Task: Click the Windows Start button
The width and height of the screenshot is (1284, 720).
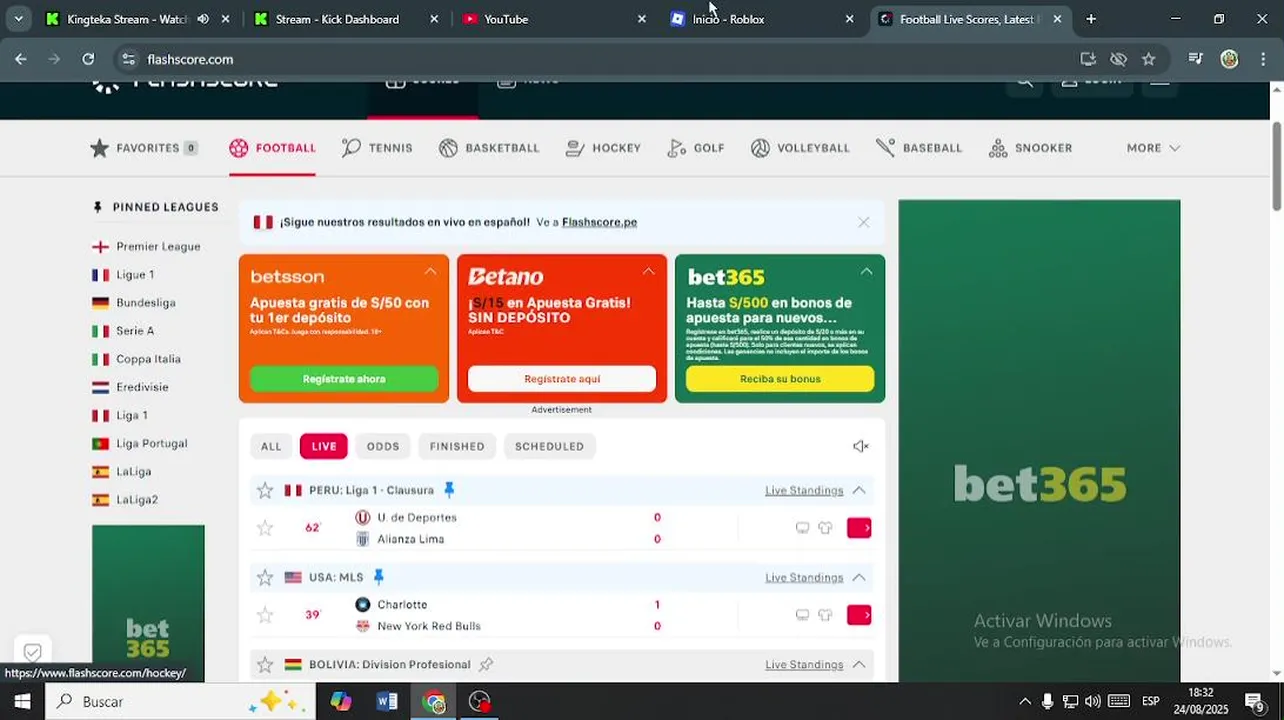Action: (21, 701)
